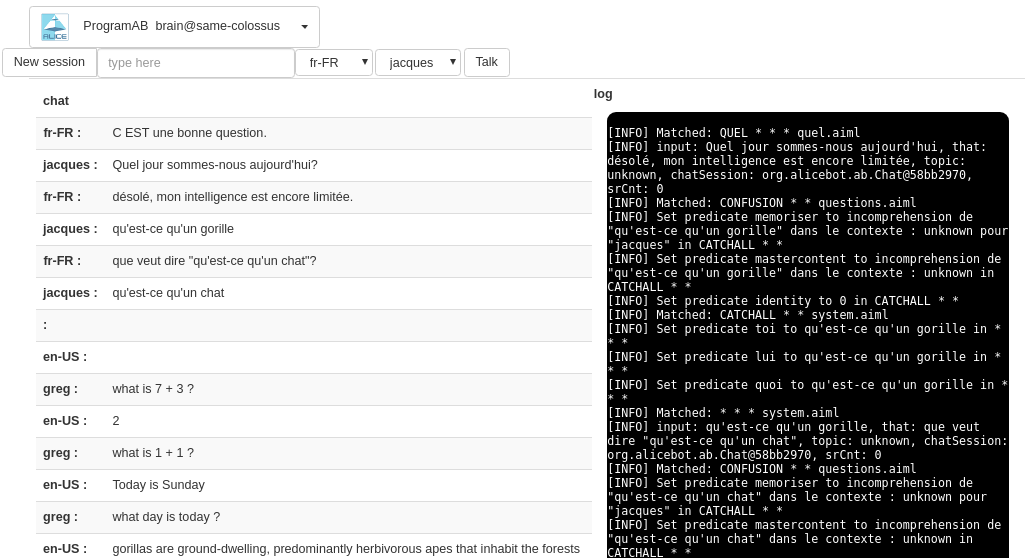
Task: Select the 'ProgramAB brain@same-colossus' service label
Action: pos(181,26)
